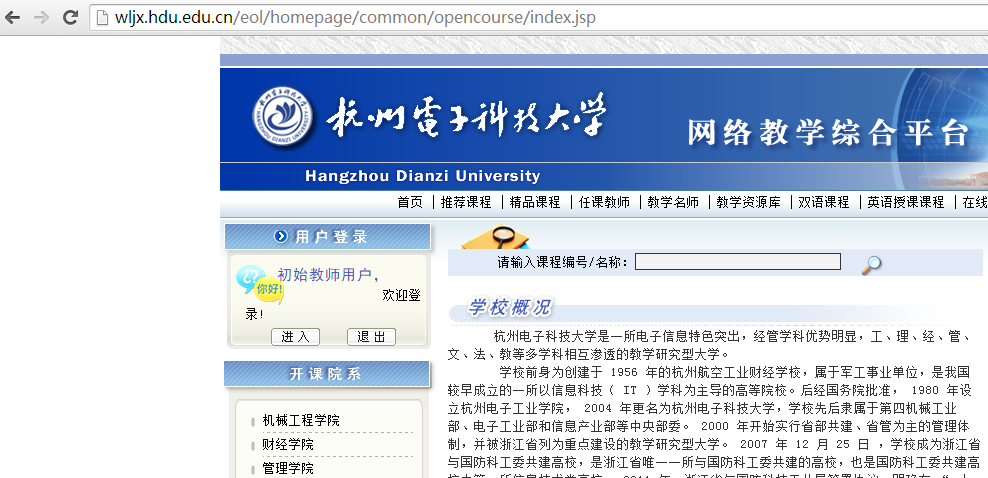
Task: Open the 精品课程 menu item
Action: (535, 202)
